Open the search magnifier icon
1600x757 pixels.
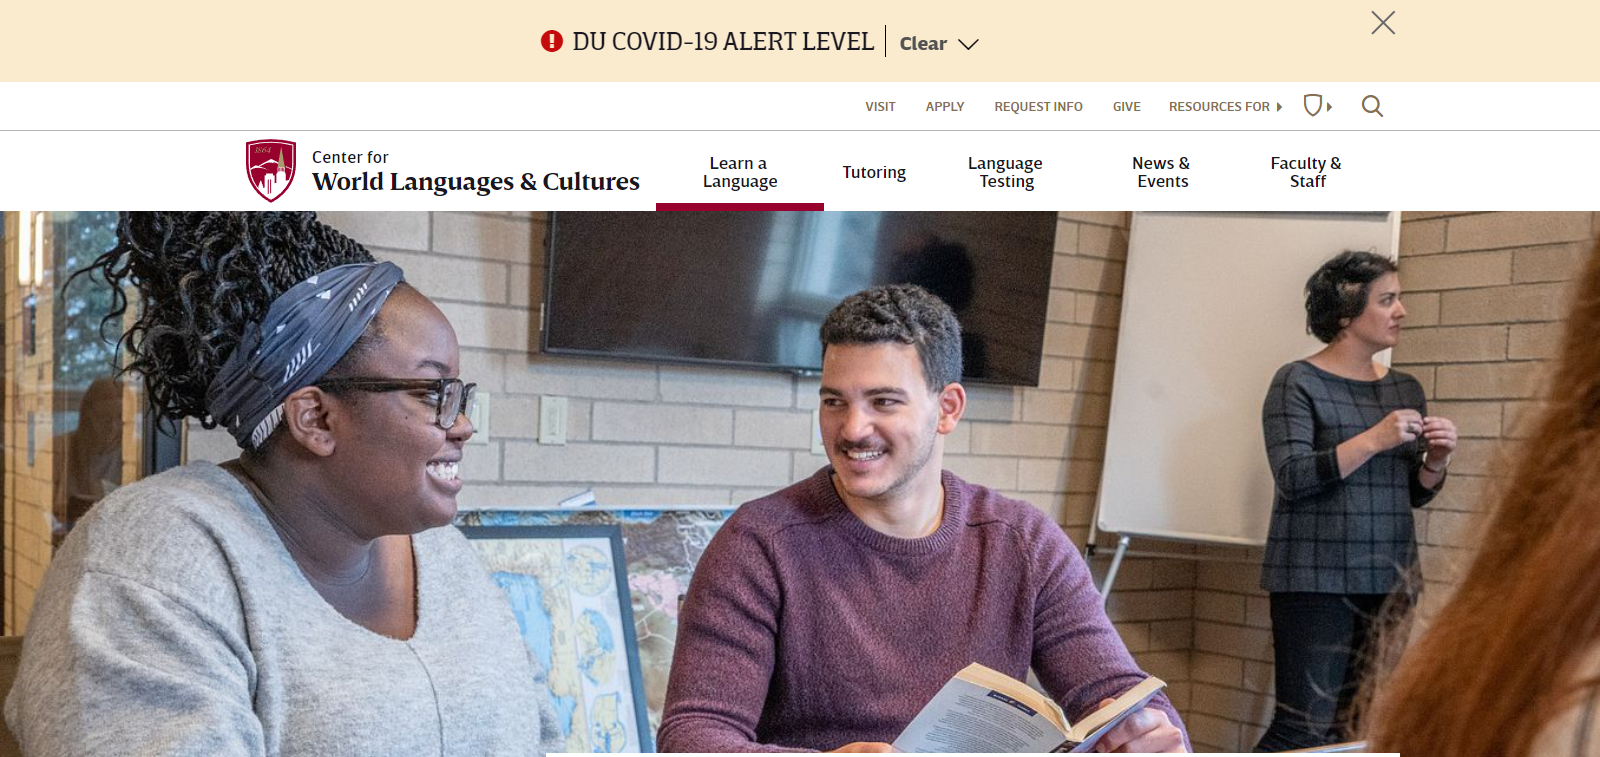(x=1372, y=106)
